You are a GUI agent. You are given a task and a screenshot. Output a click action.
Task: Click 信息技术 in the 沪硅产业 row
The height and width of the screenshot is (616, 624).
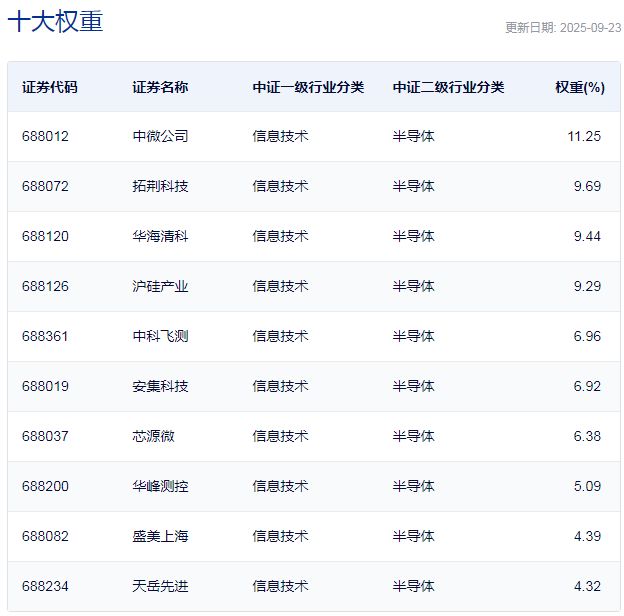(x=281, y=286)
